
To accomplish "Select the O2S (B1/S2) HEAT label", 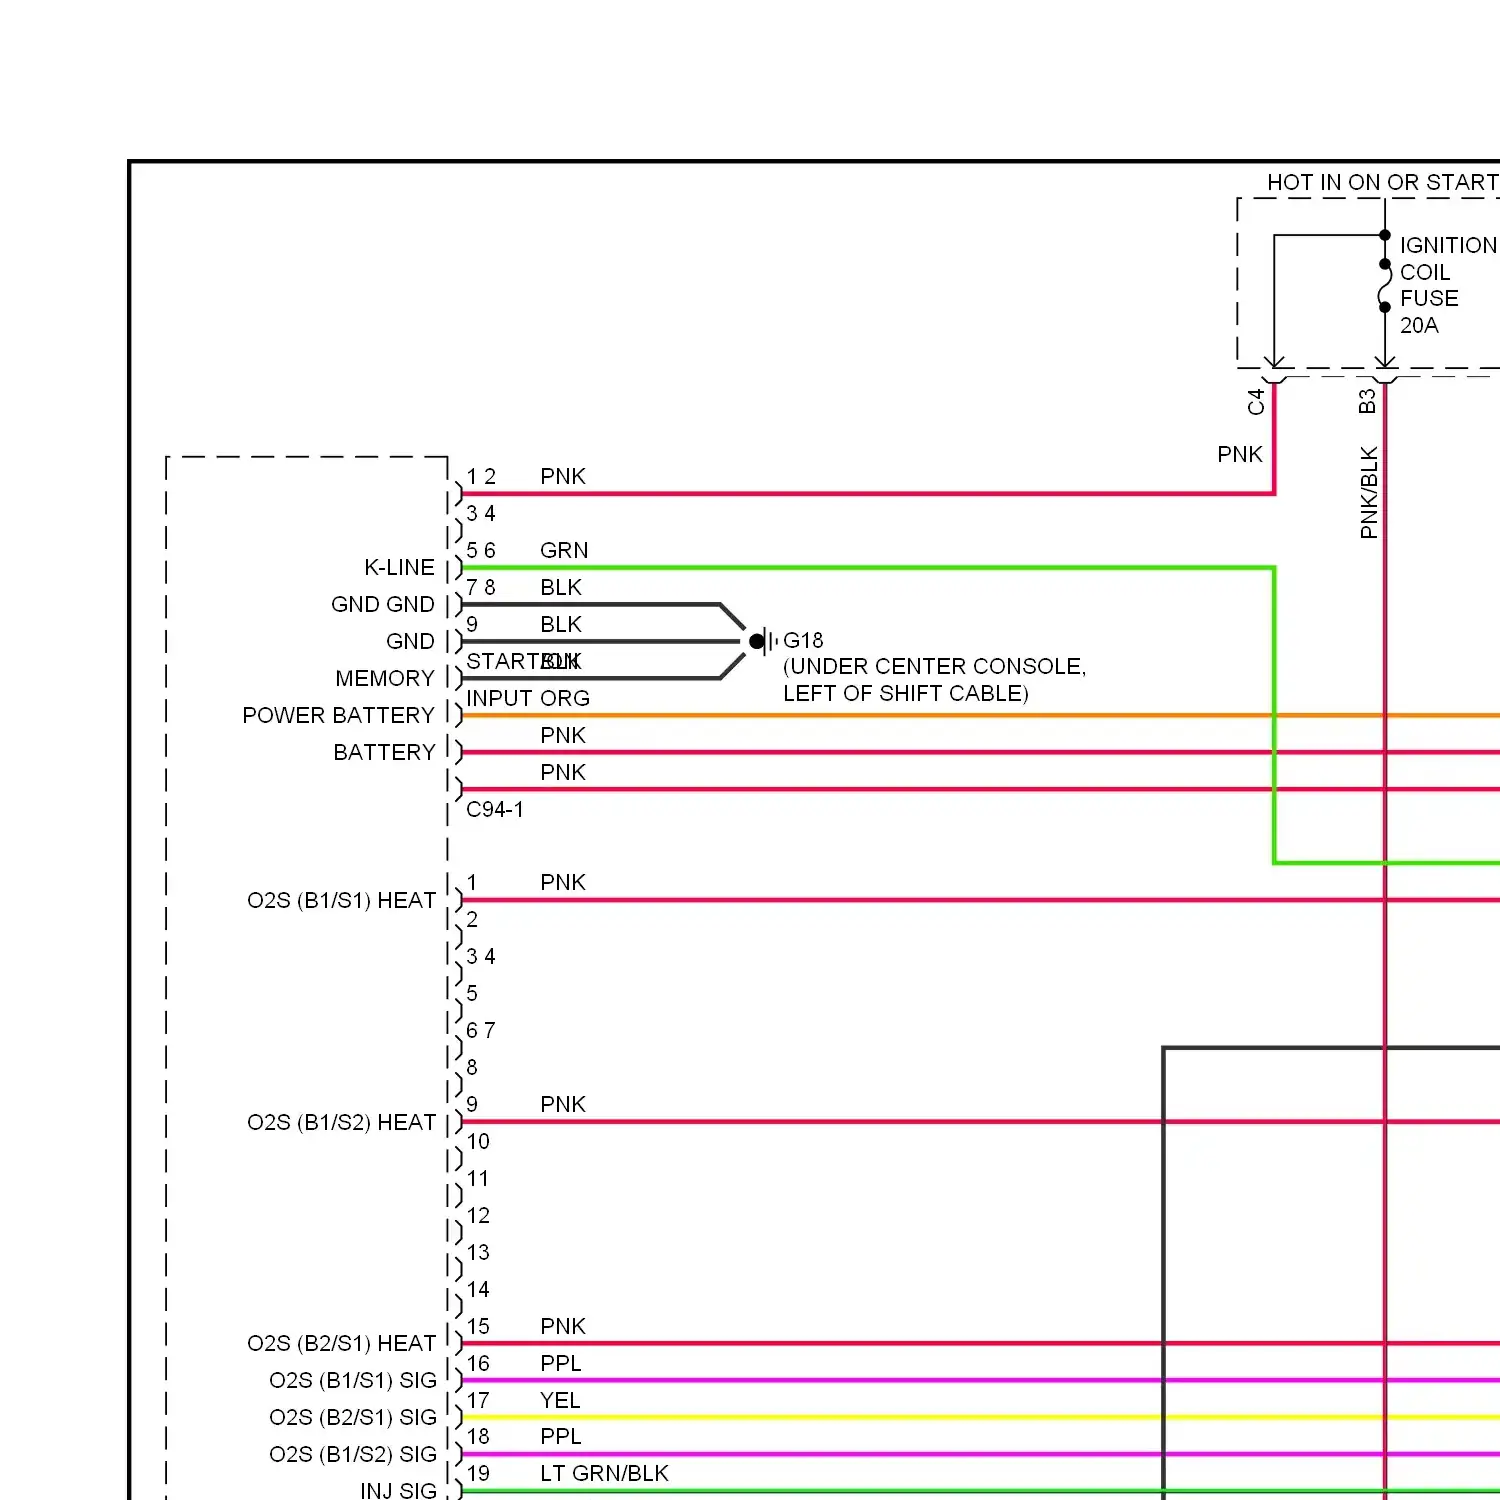I will 342,1122.
